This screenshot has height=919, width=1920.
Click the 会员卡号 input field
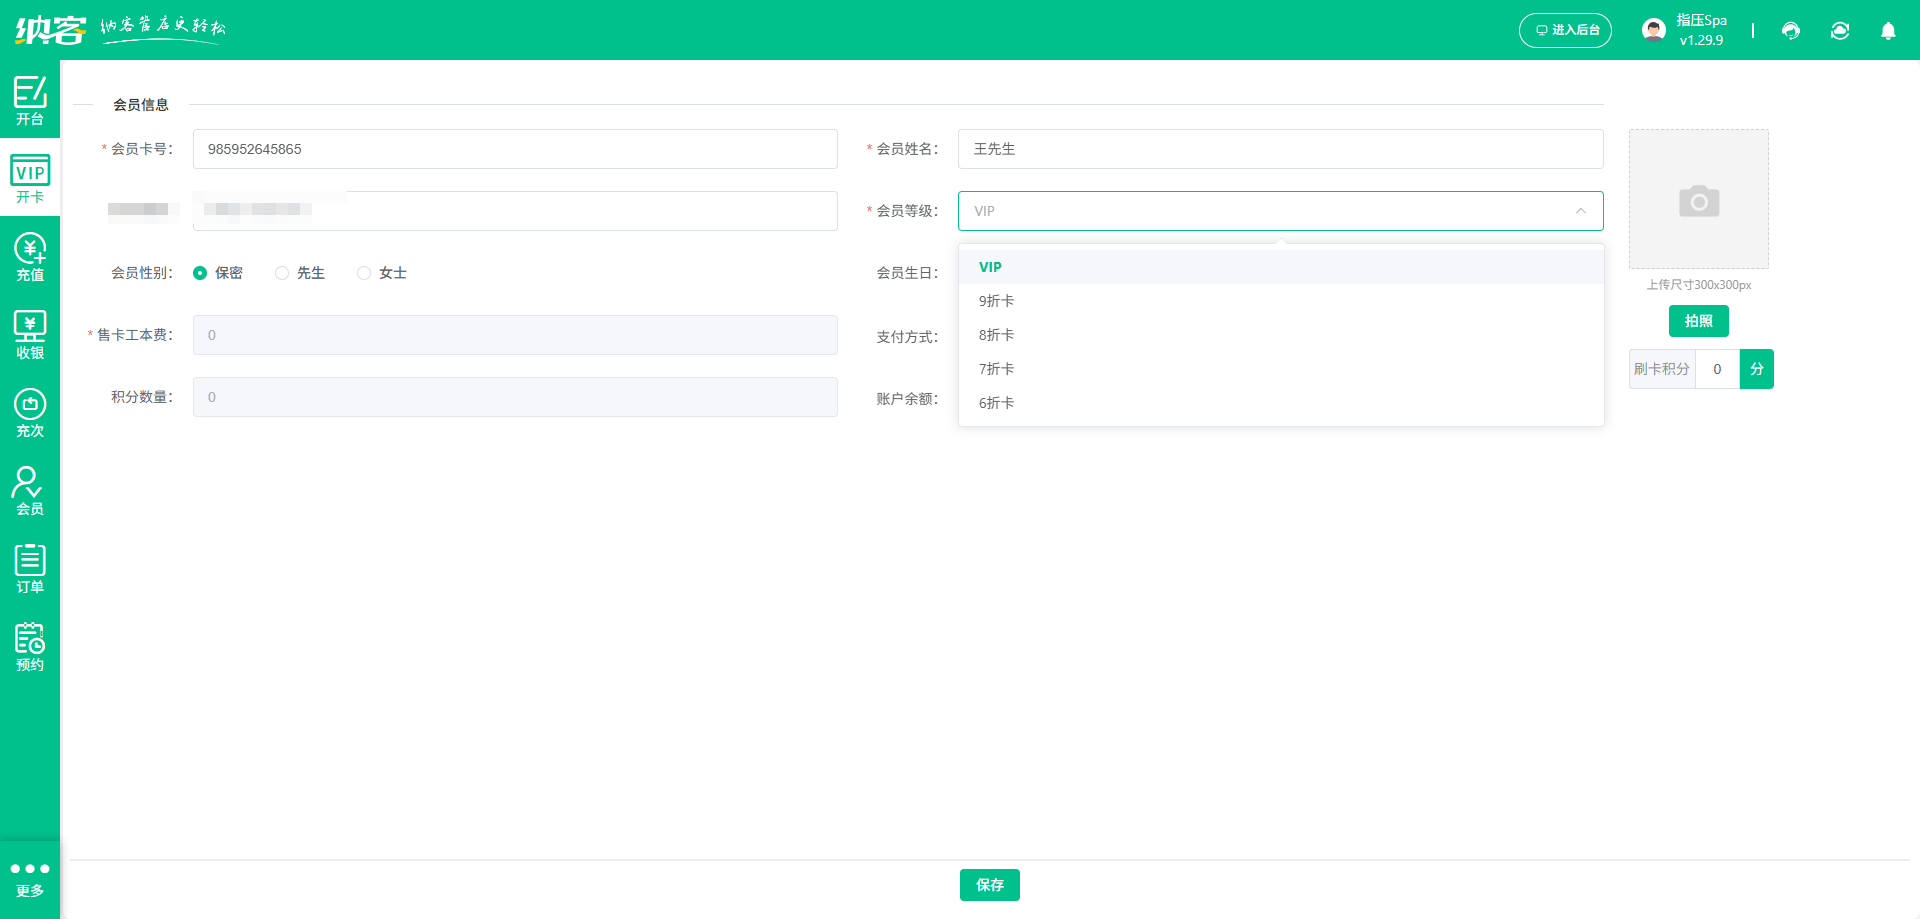[x=515, y=149]
